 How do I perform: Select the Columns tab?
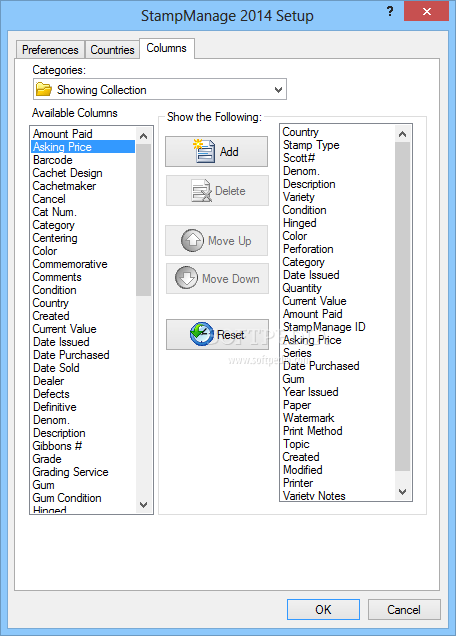pyautogui.click(x=167, y=48)
